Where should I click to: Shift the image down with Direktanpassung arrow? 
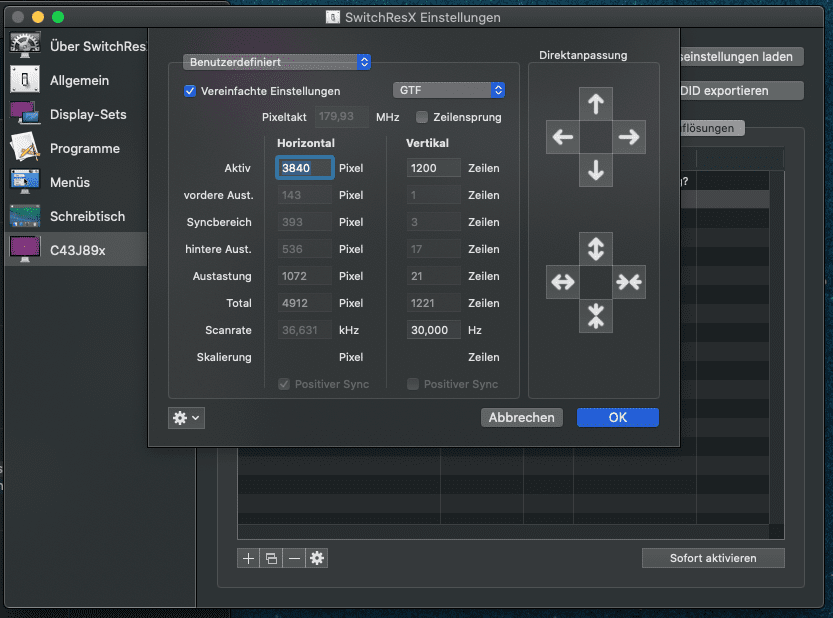coord(596,170)
